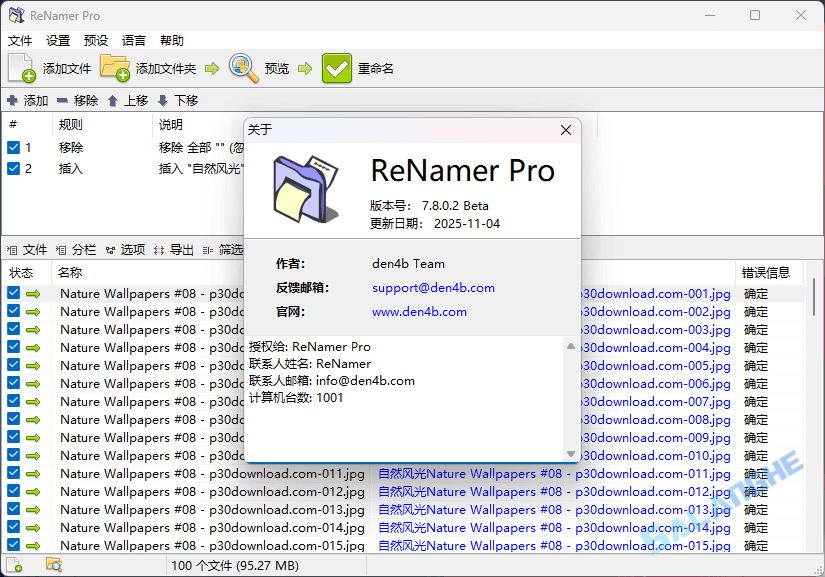
Task: Click the folder-search icon in status bar
Action: [55, 565]
